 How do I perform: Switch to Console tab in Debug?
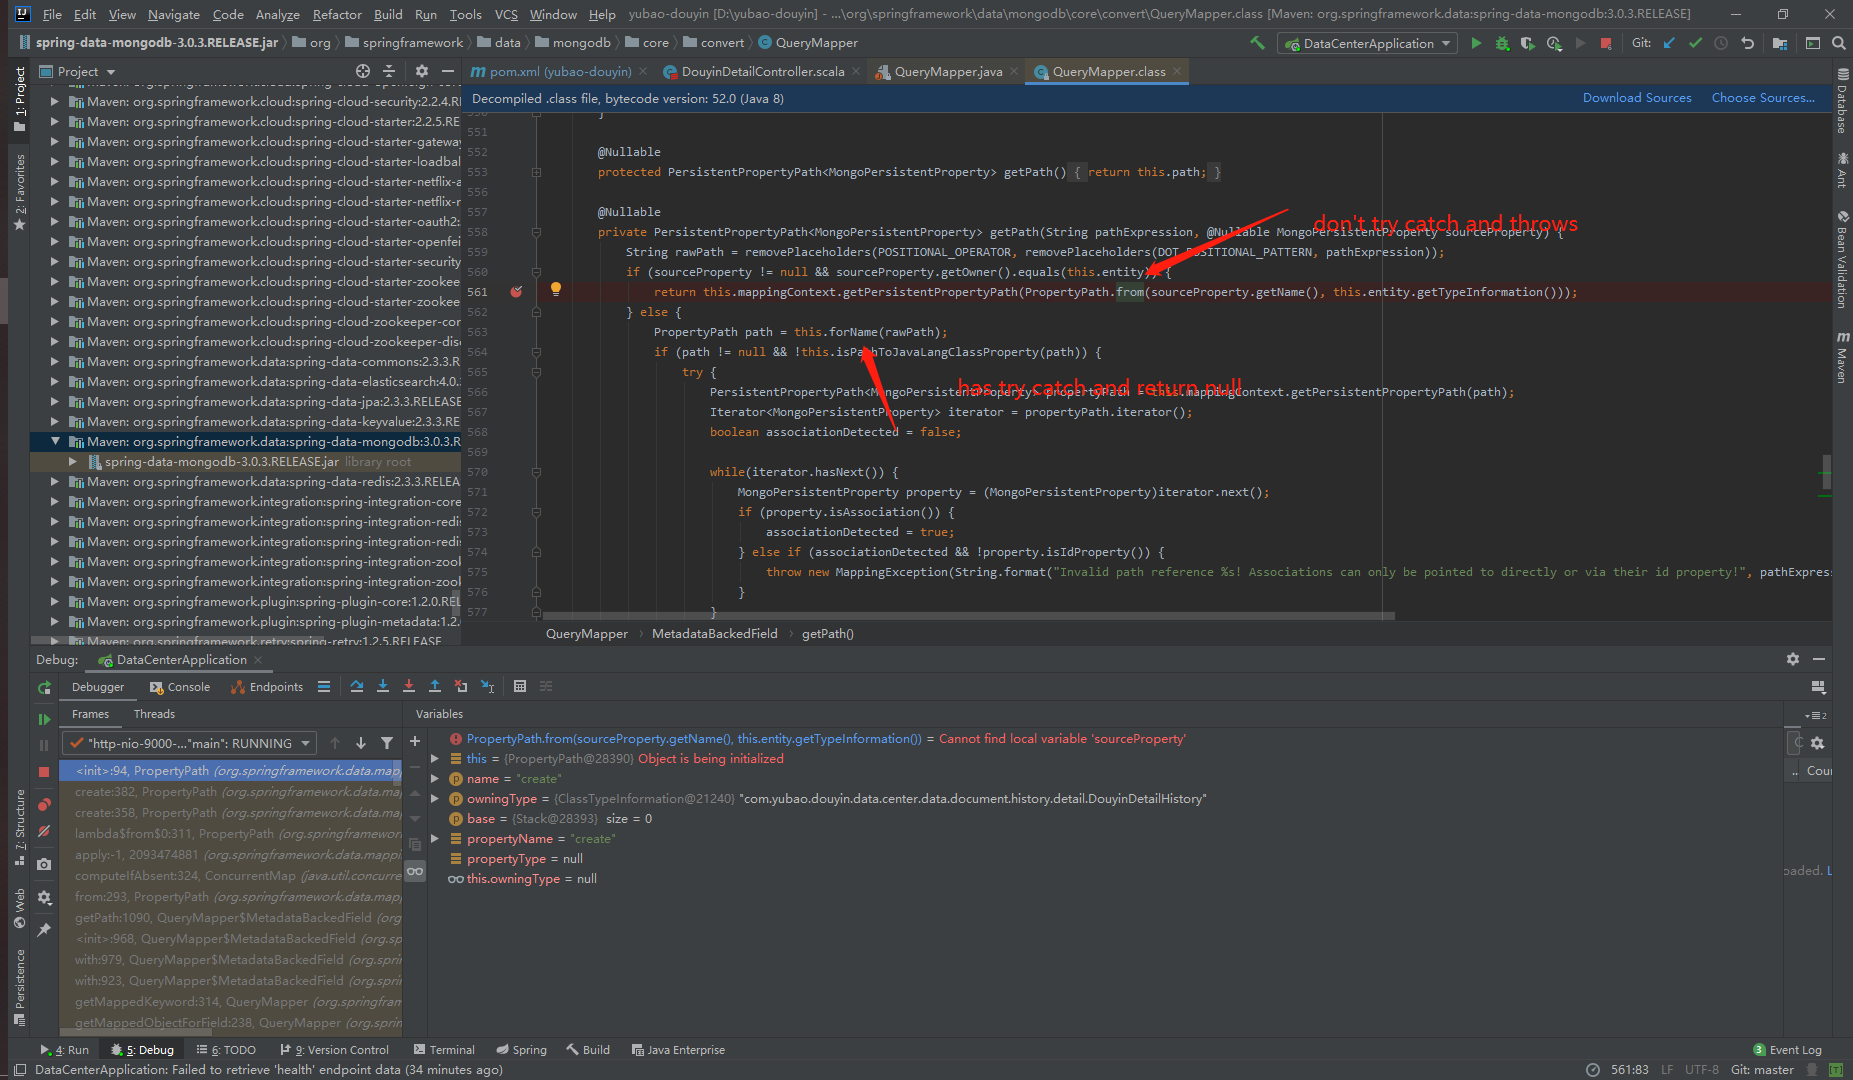pyautogui.click(x=180, y=687)
